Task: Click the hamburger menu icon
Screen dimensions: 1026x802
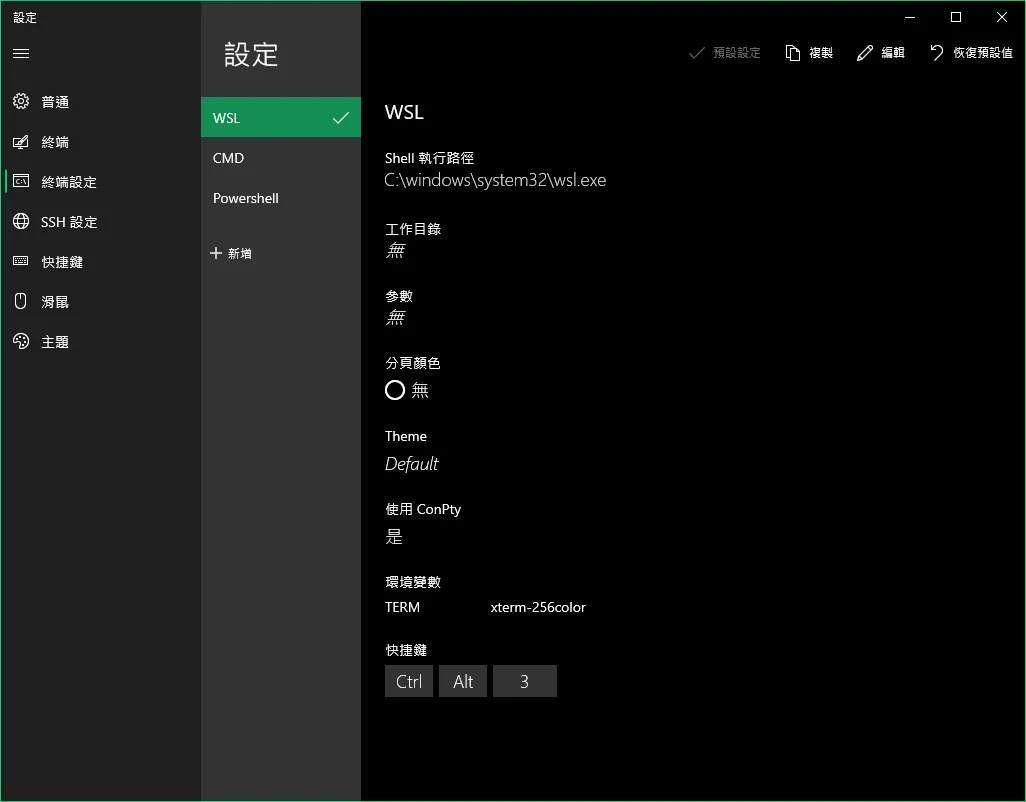Action: [x=21, y=53]
